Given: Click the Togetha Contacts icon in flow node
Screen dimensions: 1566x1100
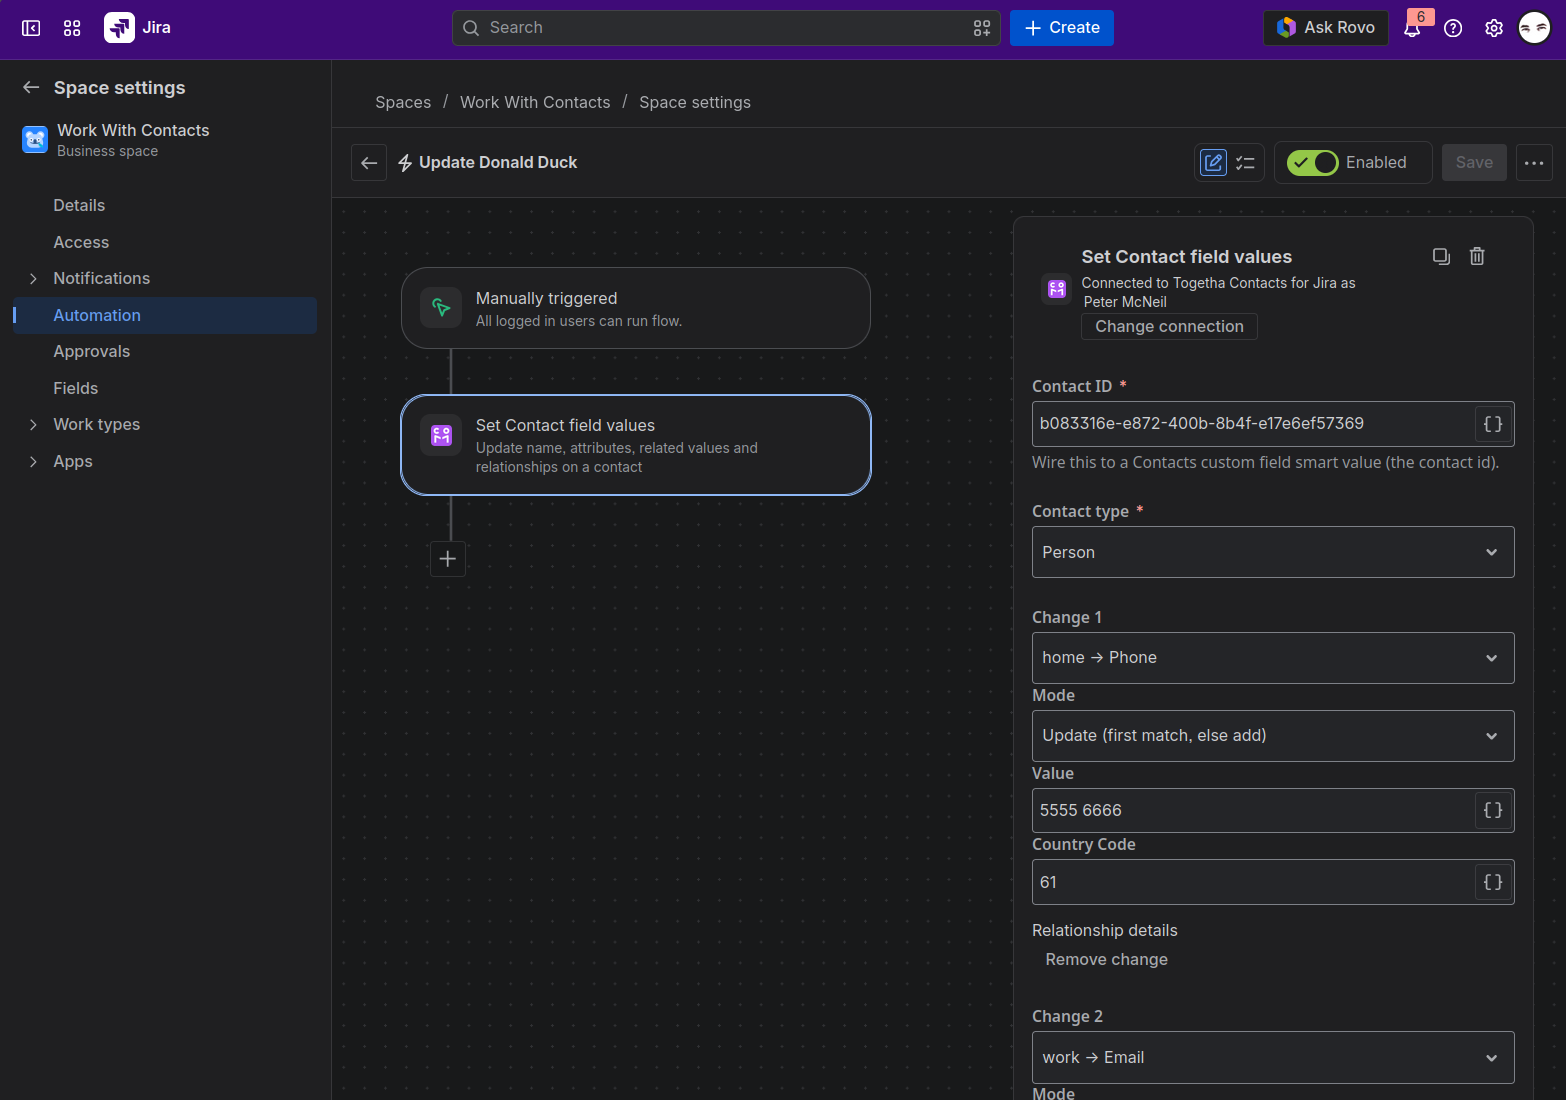Looking at the screenshot, I should tap(441, 435).
